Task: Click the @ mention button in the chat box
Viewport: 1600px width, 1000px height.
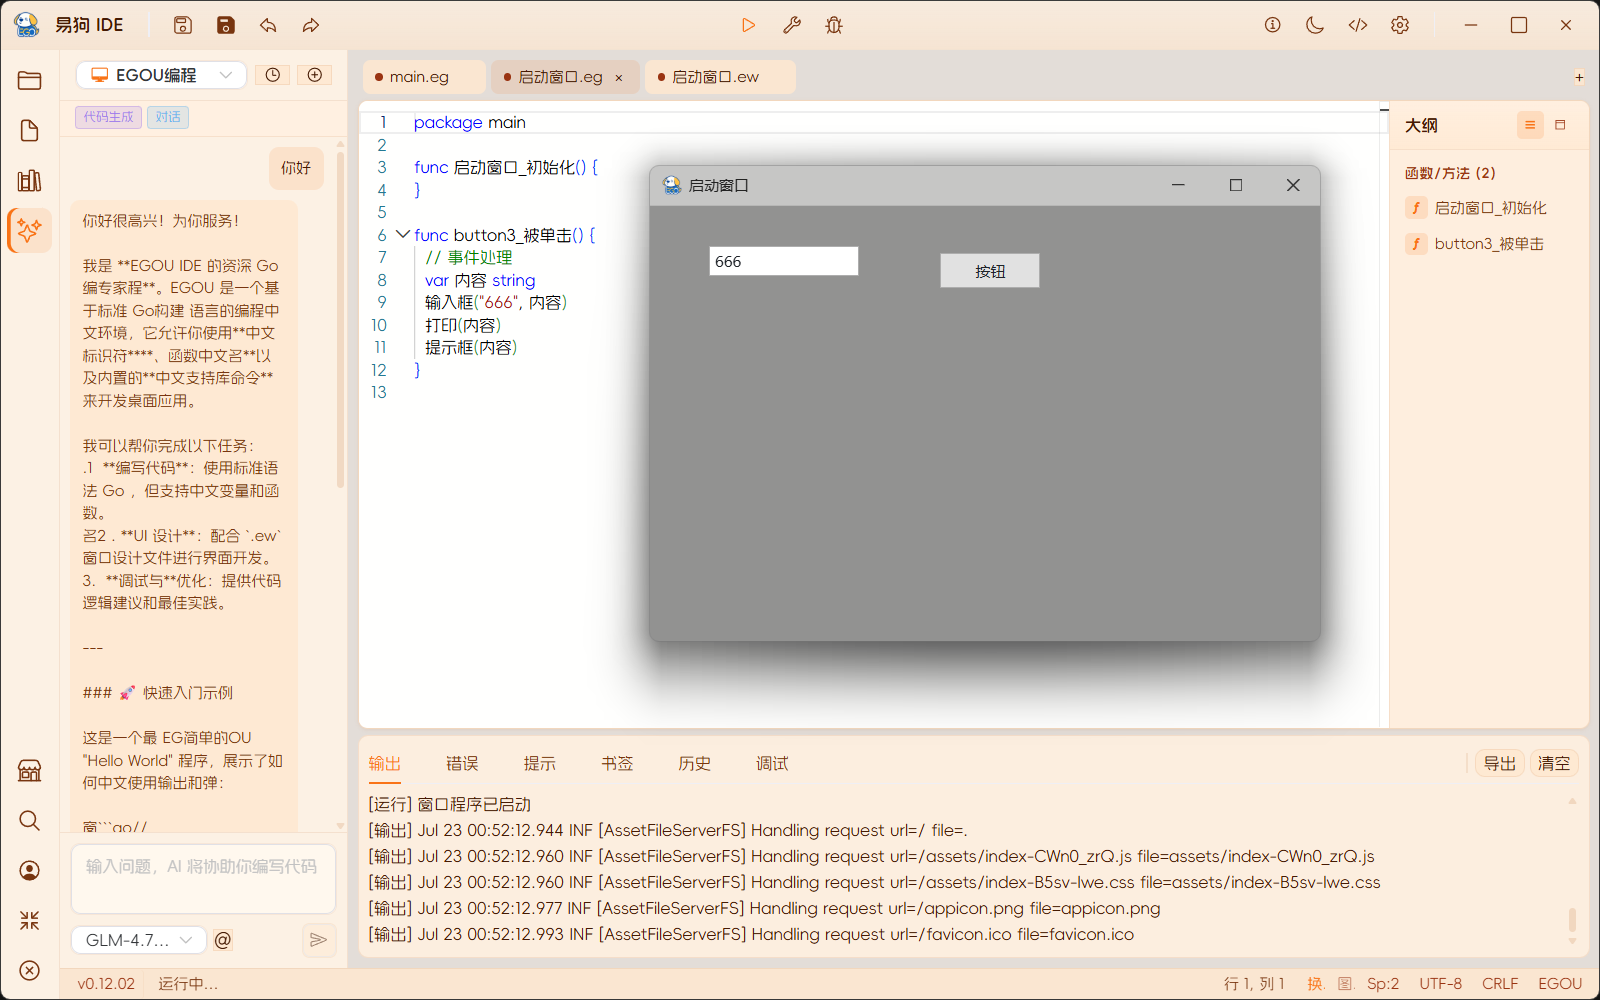Action: point(223,940)
